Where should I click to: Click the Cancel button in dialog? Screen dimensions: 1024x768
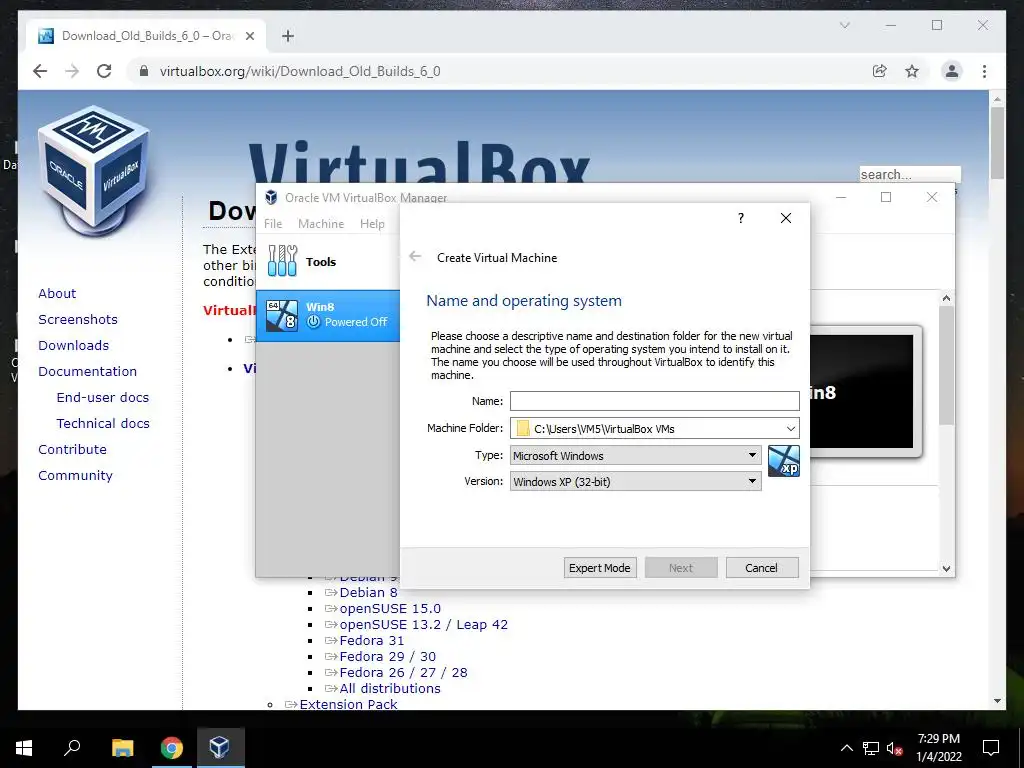click(761, 568)
